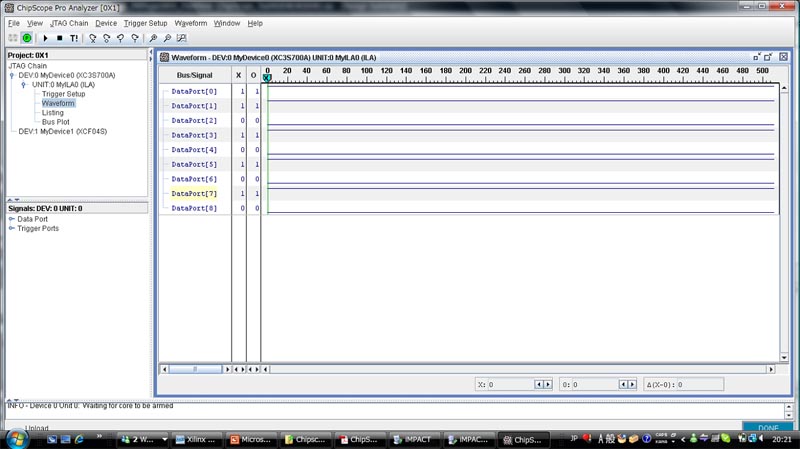
Task: Click the Internet Explorer quick launch icon
Action: (x=79, y=439)
